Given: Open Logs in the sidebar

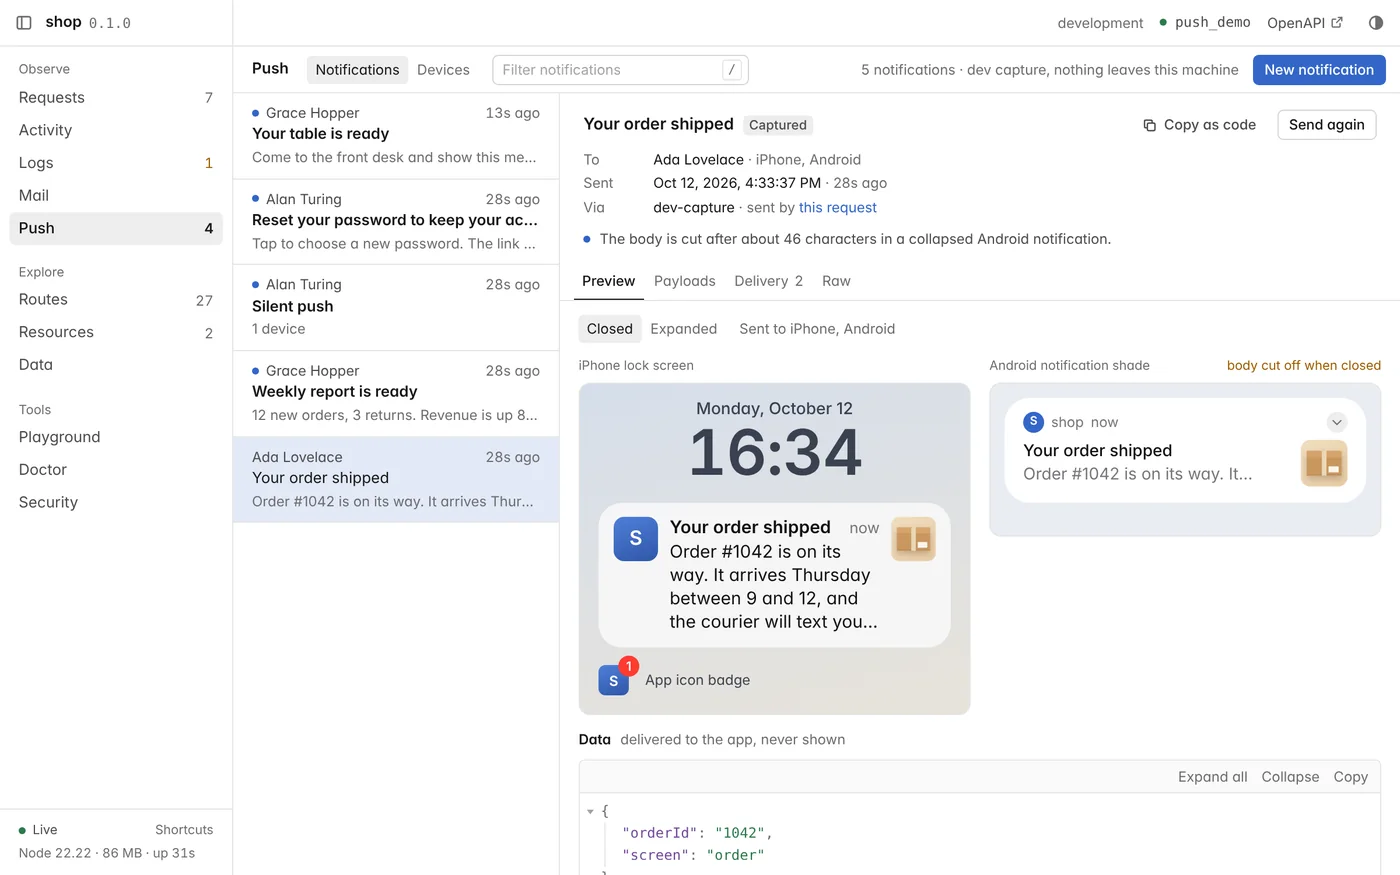Looking at the screenshot, I should pos(116,163).
